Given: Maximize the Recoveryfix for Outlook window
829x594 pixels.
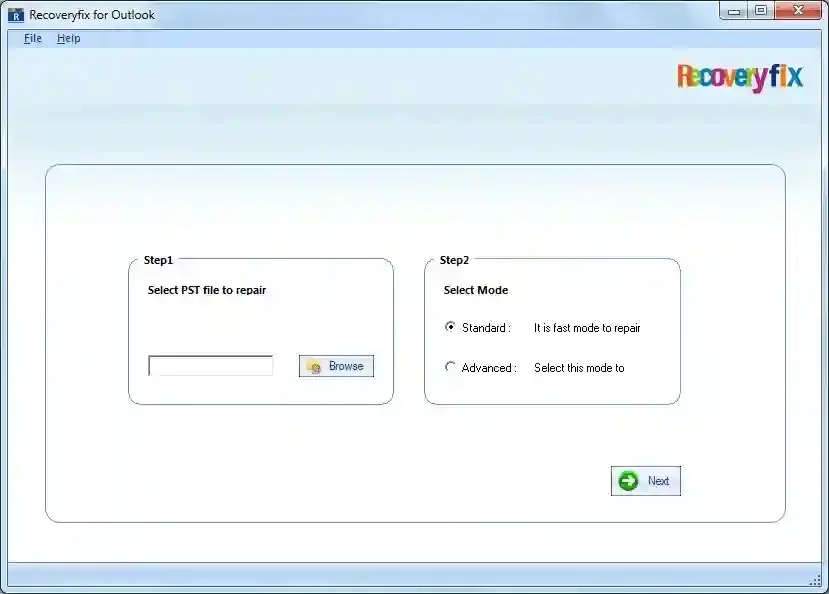Looking at the screenshot, I should (761, 10).
